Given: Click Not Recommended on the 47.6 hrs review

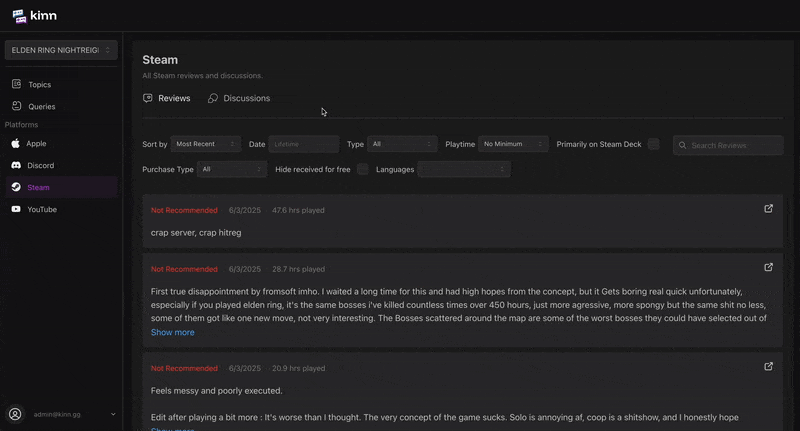Looking at the screenshot, I should coord(184,210).
